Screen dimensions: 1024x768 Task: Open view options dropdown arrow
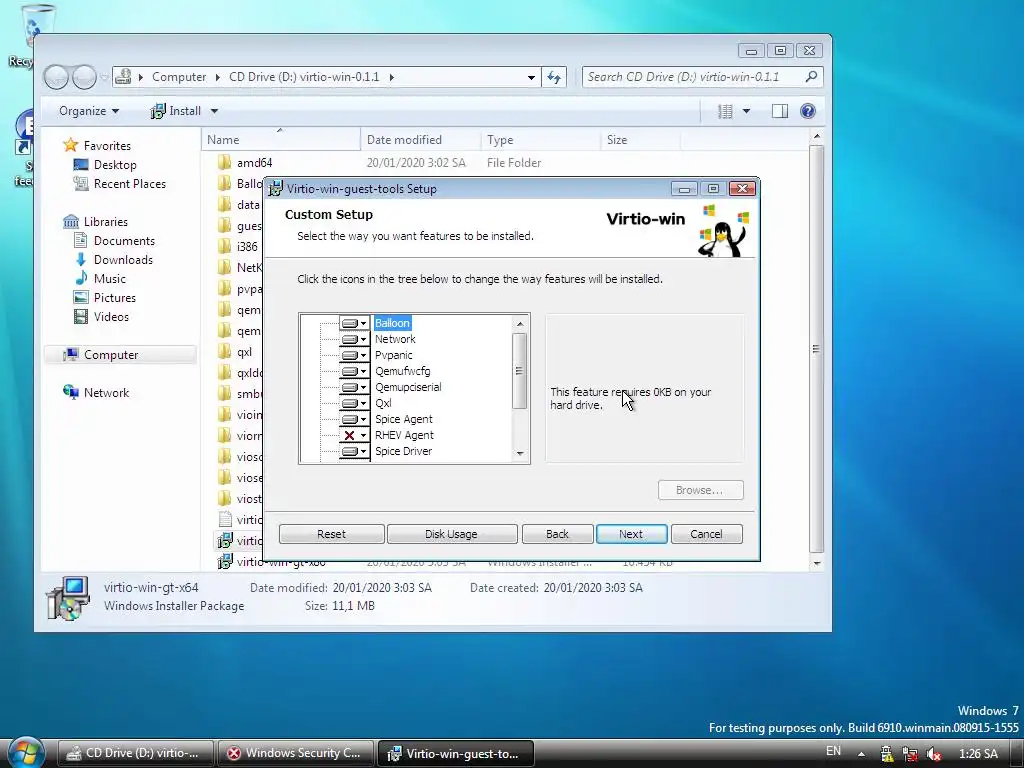coord(746,111)
